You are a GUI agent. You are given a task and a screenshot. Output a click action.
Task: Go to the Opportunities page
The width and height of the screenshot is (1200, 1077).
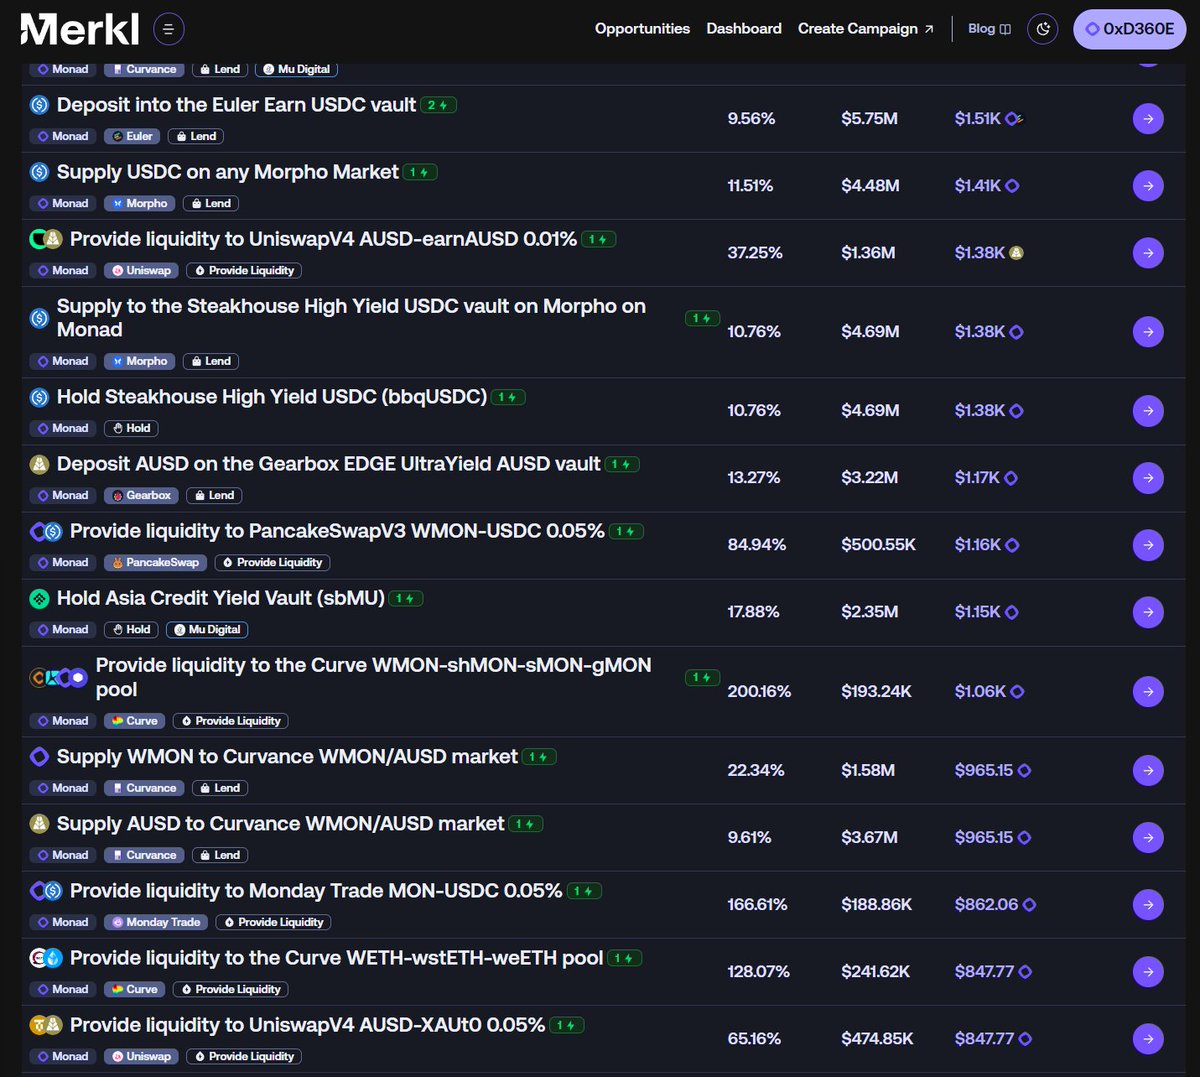pos(642,29)
